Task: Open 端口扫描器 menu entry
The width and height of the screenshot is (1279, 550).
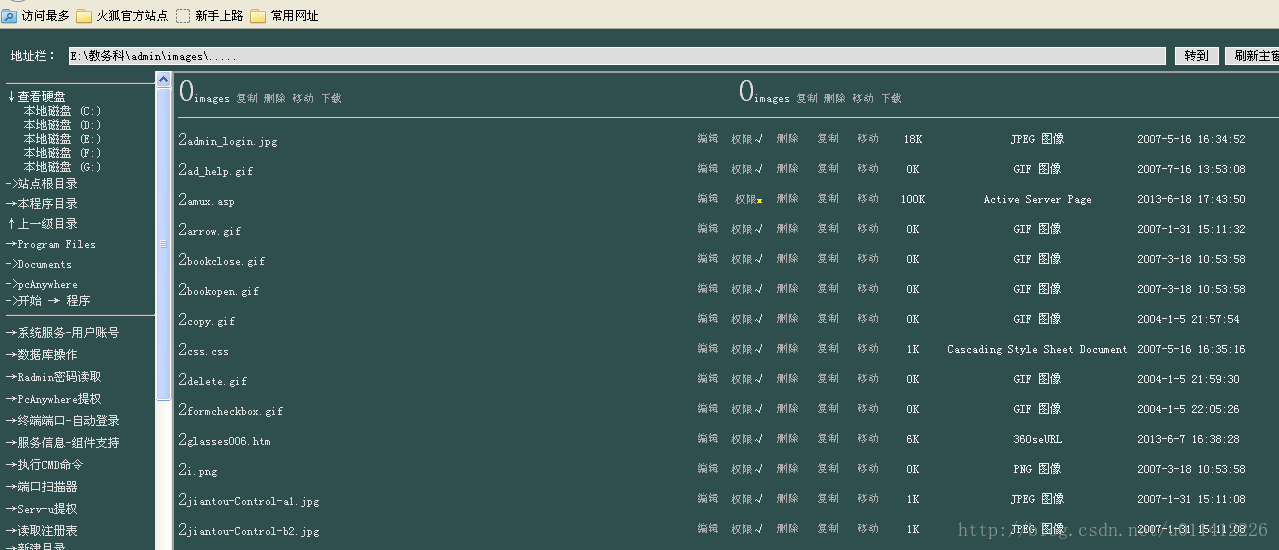Action: (x=41, y=487)
